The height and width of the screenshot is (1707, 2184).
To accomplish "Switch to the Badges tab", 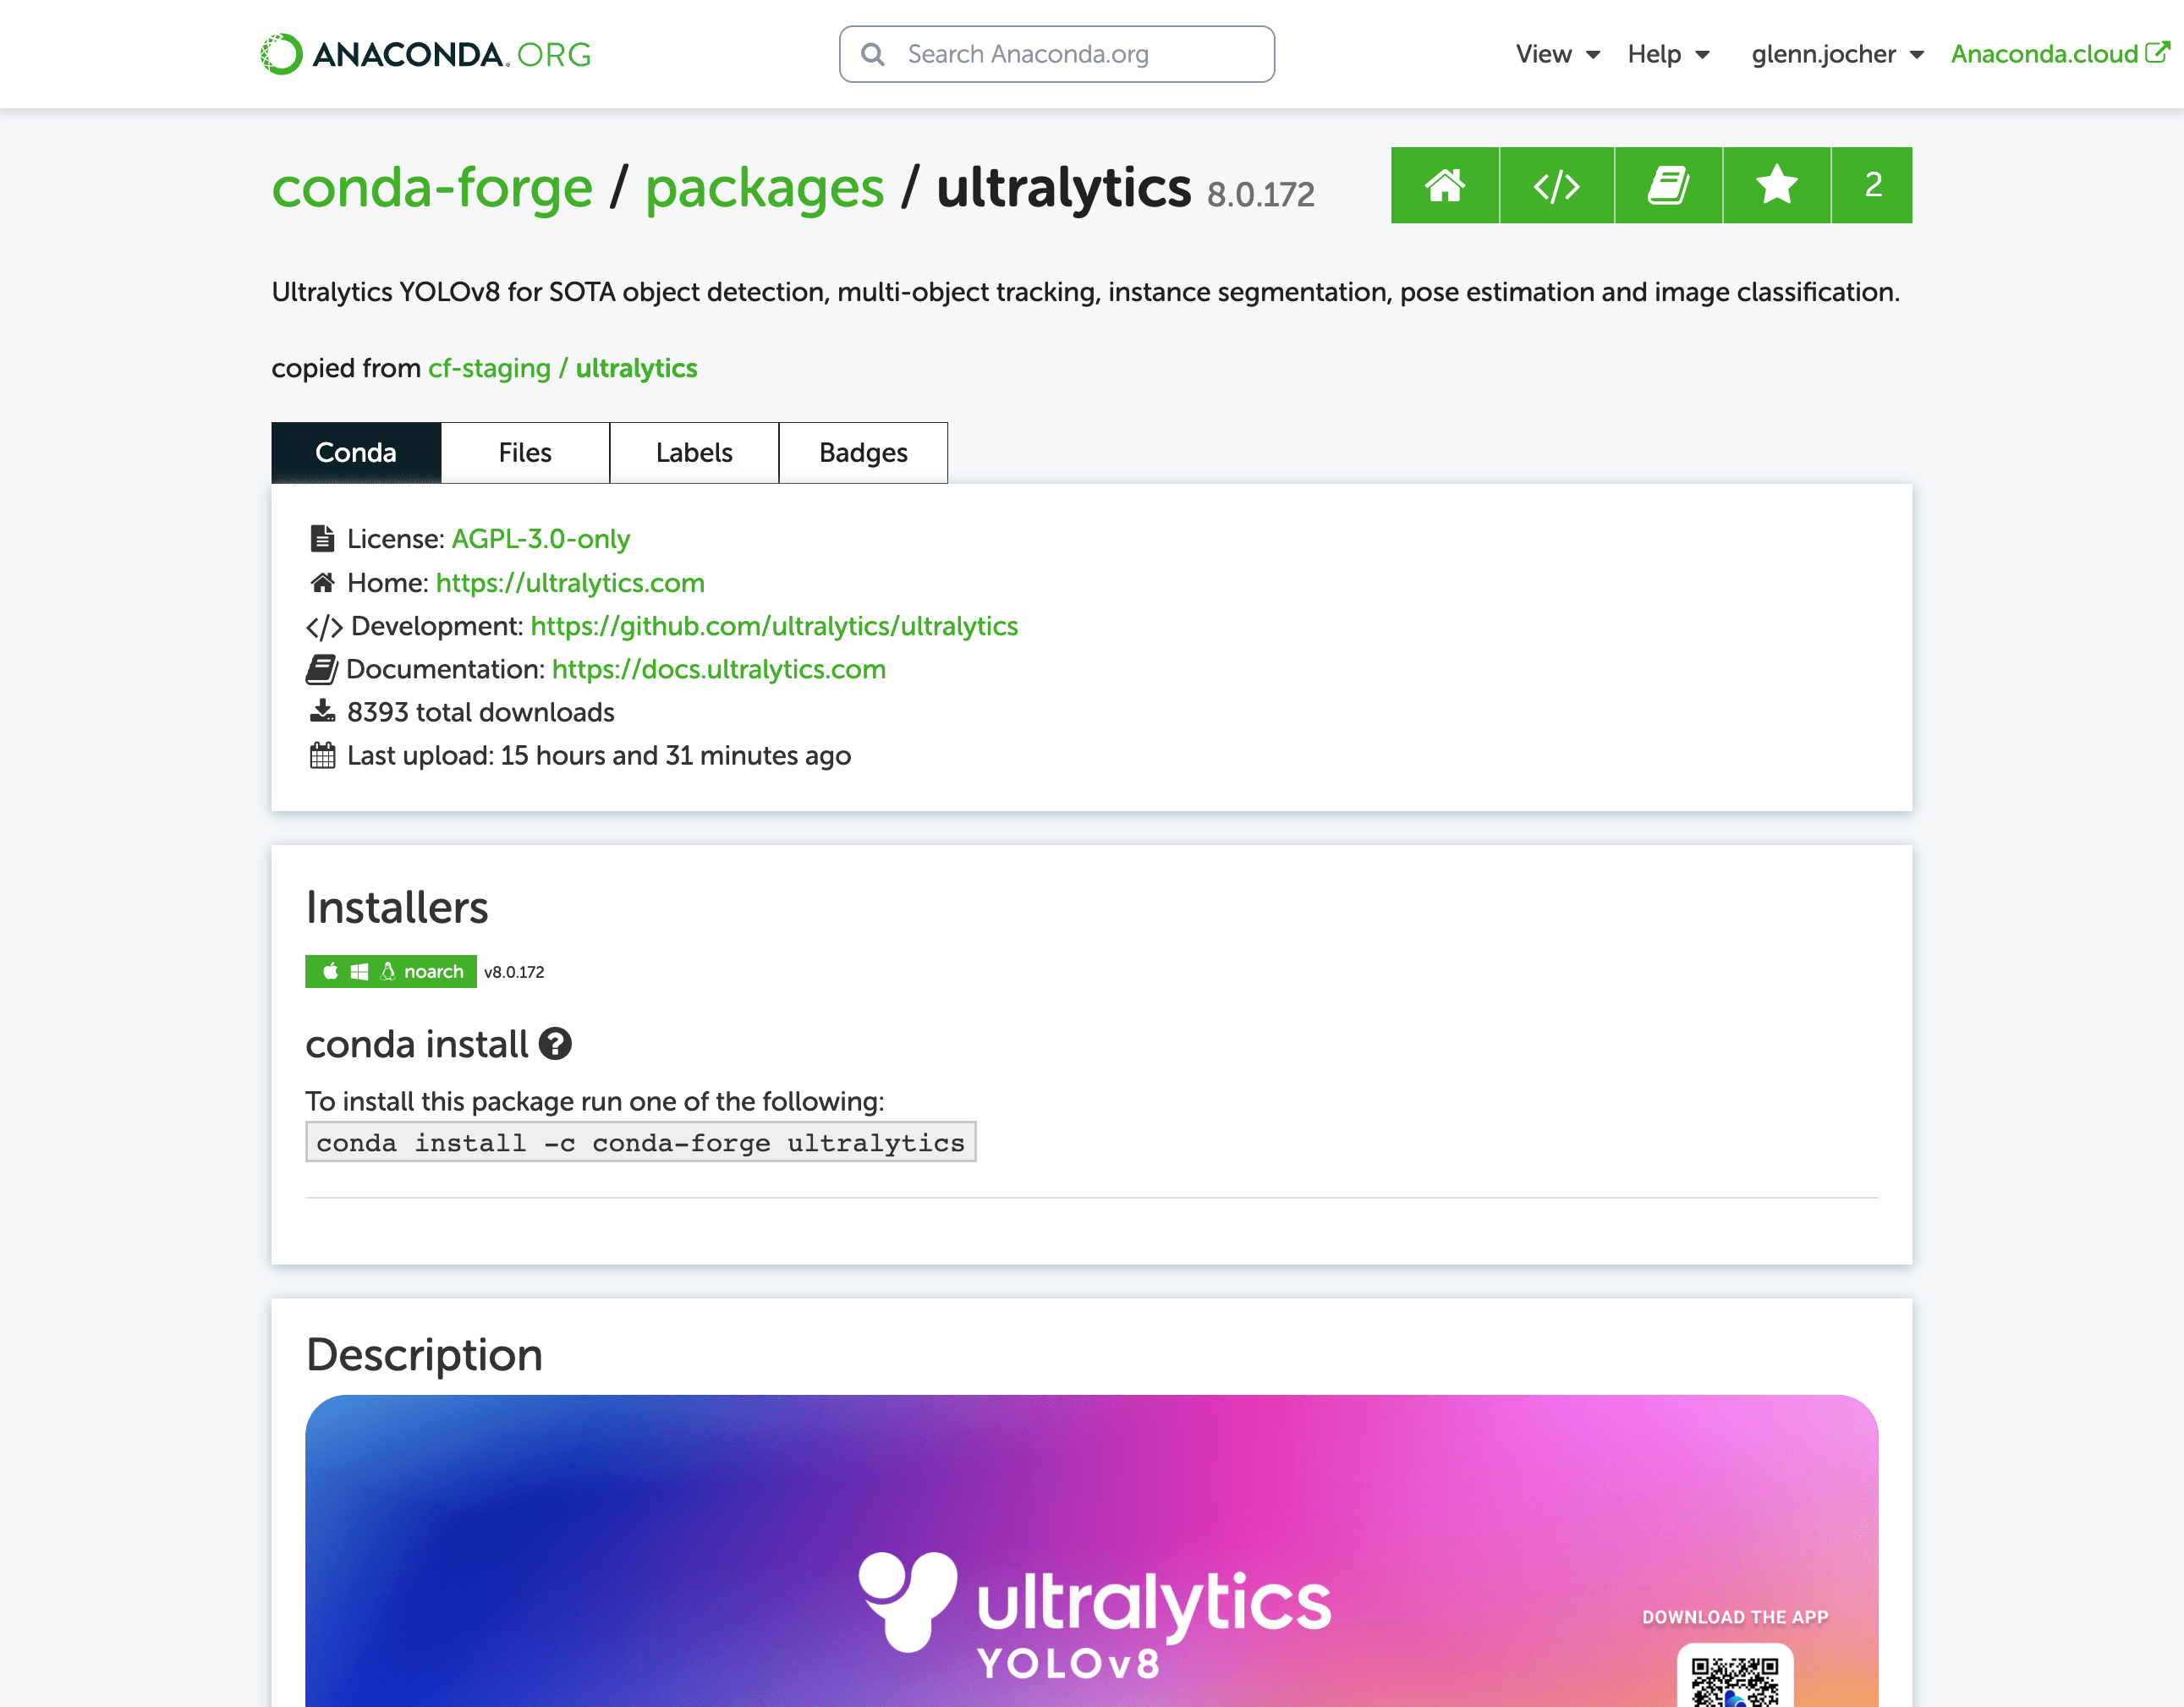I will pos(862,452).
